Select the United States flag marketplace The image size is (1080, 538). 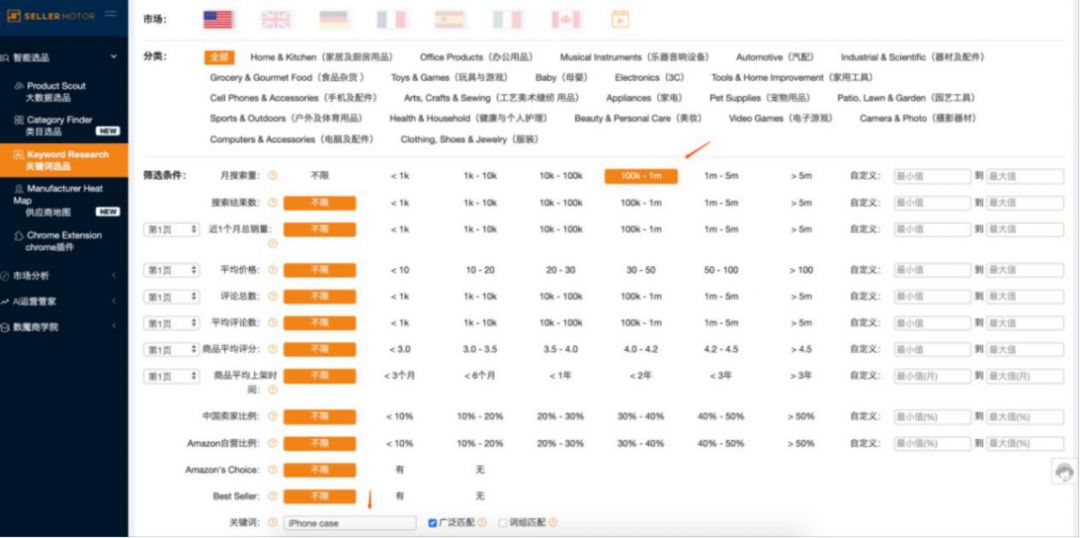pyautogui.click(x=217, y=19)
